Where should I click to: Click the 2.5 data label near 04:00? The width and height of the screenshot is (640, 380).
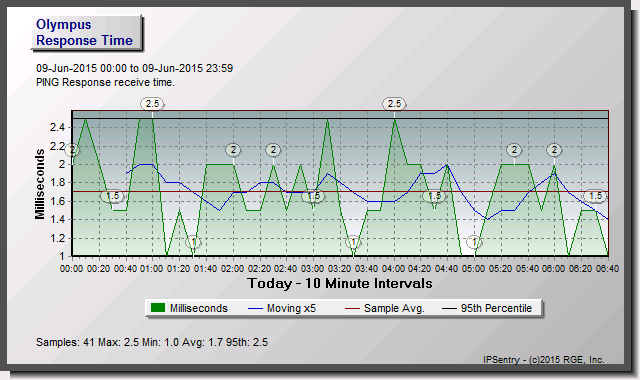pos(394,104)
